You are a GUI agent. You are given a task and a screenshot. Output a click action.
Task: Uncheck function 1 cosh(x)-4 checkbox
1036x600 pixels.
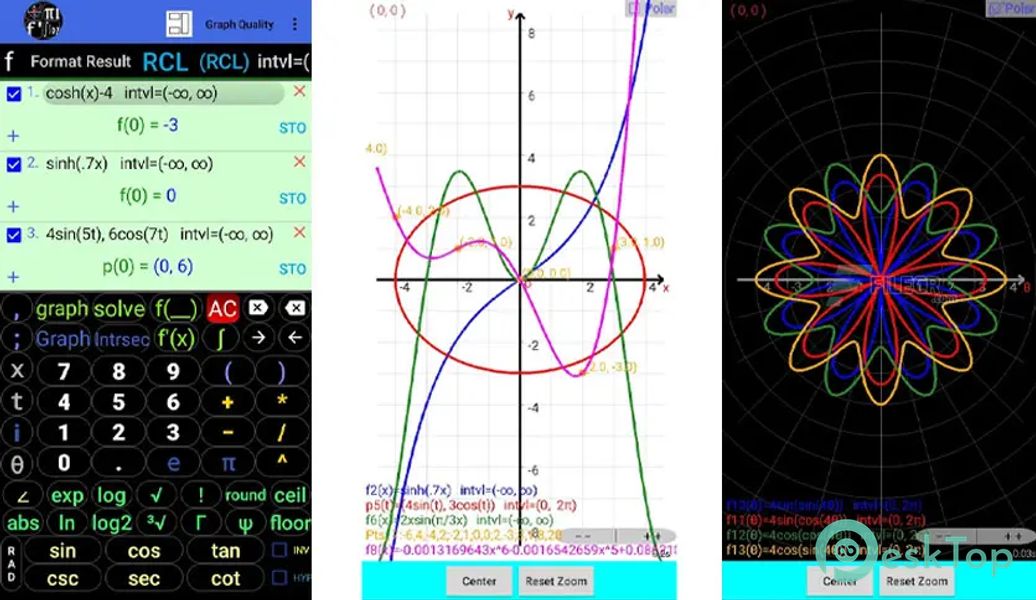tap(13, 94)
